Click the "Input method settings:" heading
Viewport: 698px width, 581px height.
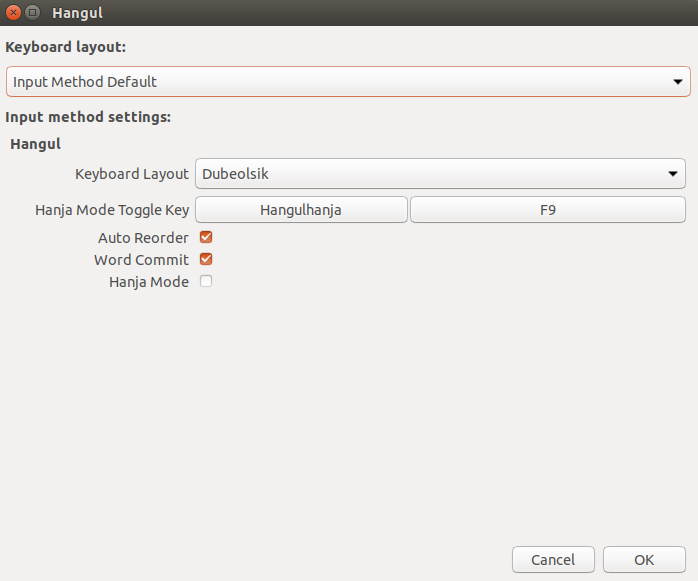[88, 117]
